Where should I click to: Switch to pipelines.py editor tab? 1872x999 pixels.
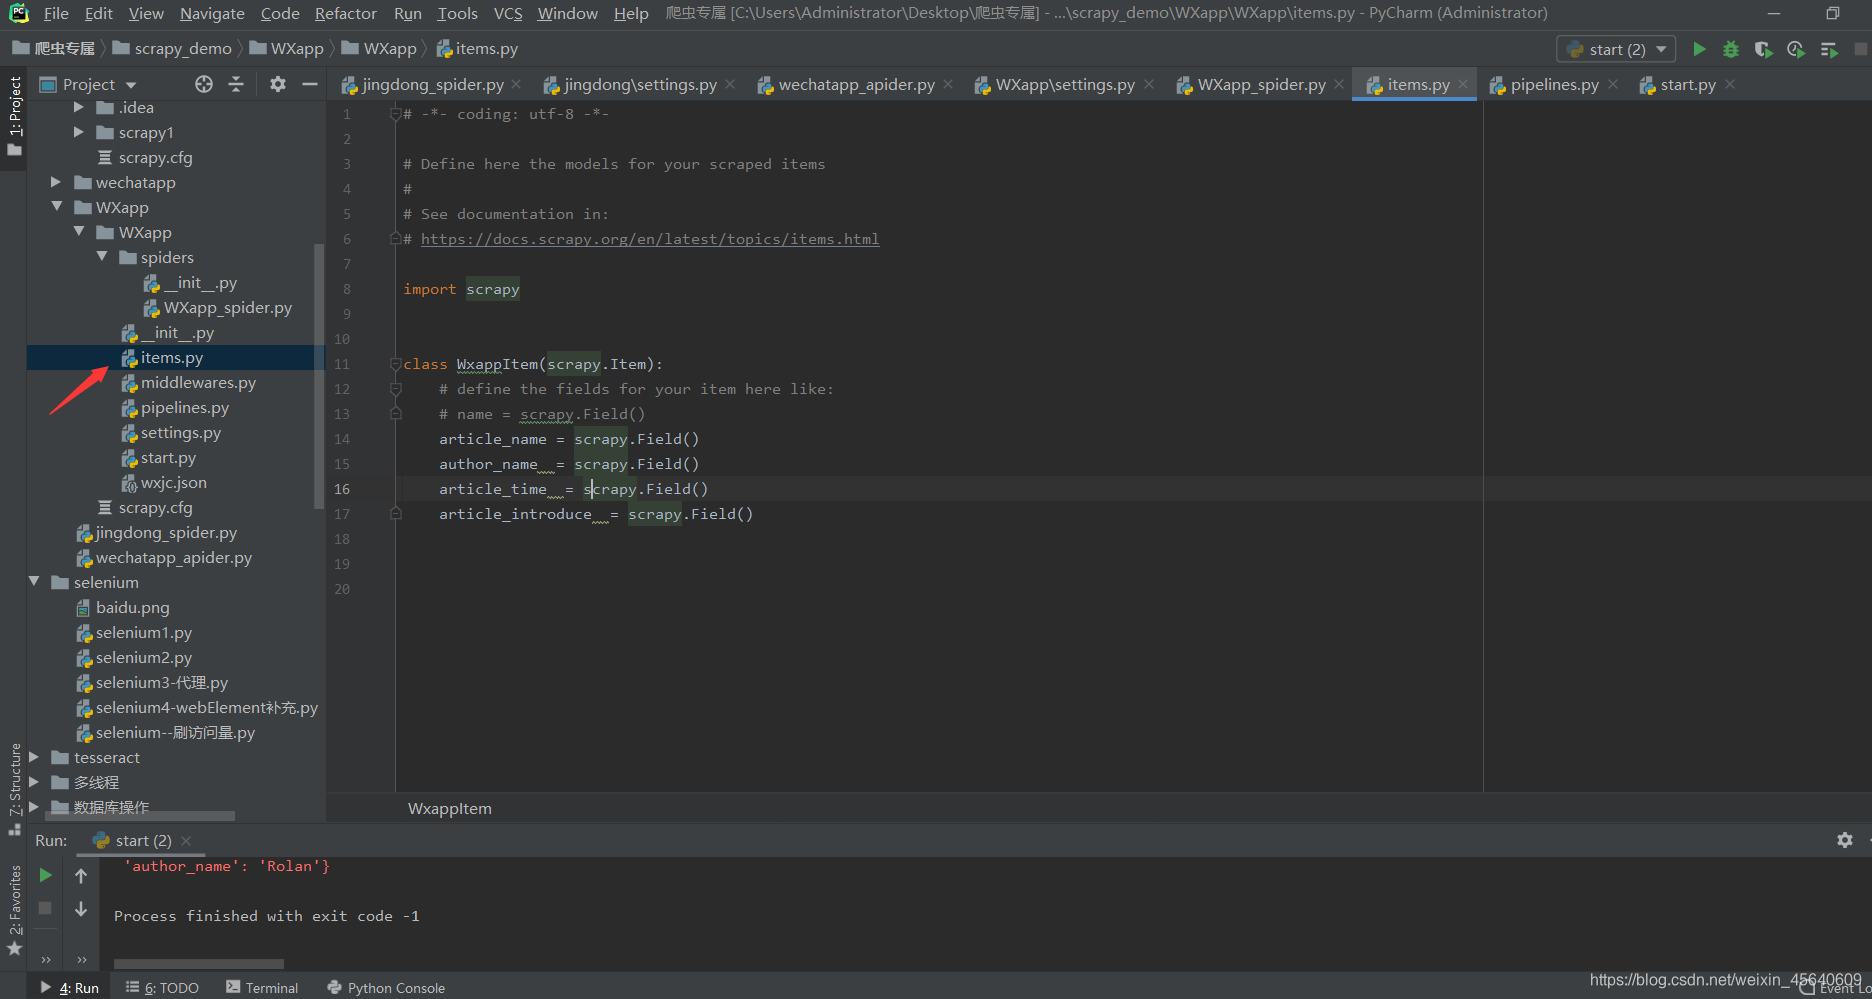[x=1554, y=85]
